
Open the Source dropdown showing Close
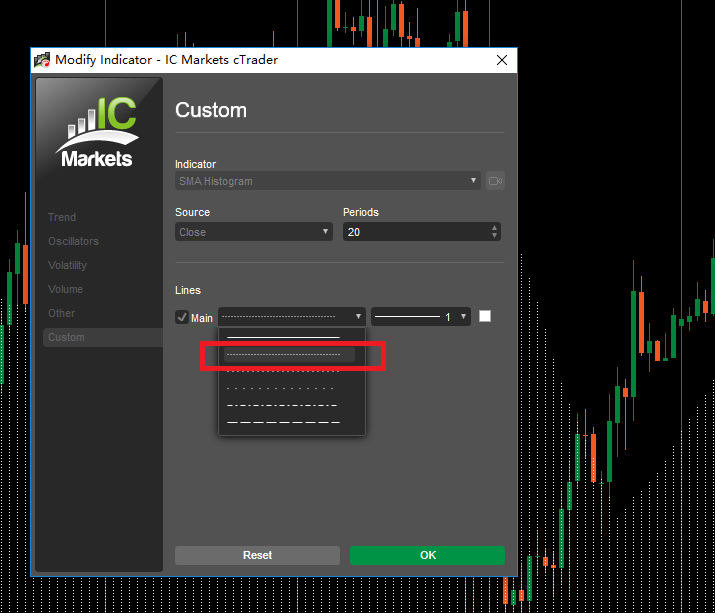[254, 232]
